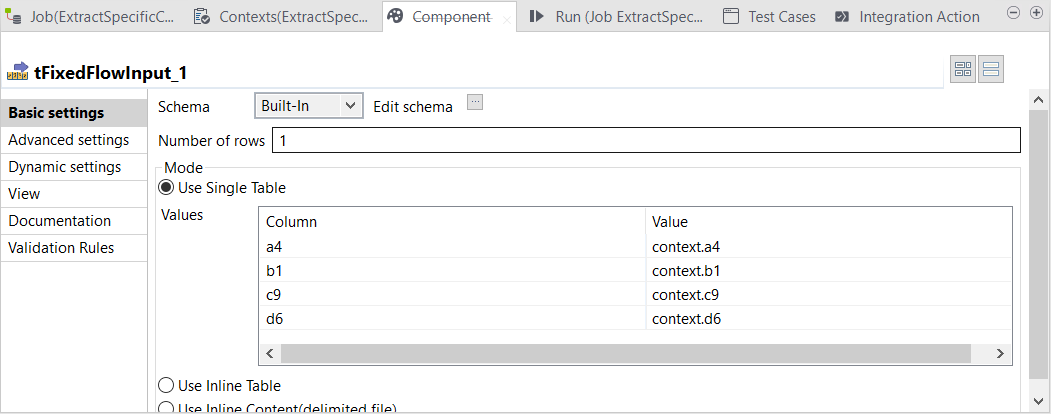The width and height of the screenshot is (1051, 414).
Task: Choose Use Inline Content (delimited file)
Action: click(166, 407)
